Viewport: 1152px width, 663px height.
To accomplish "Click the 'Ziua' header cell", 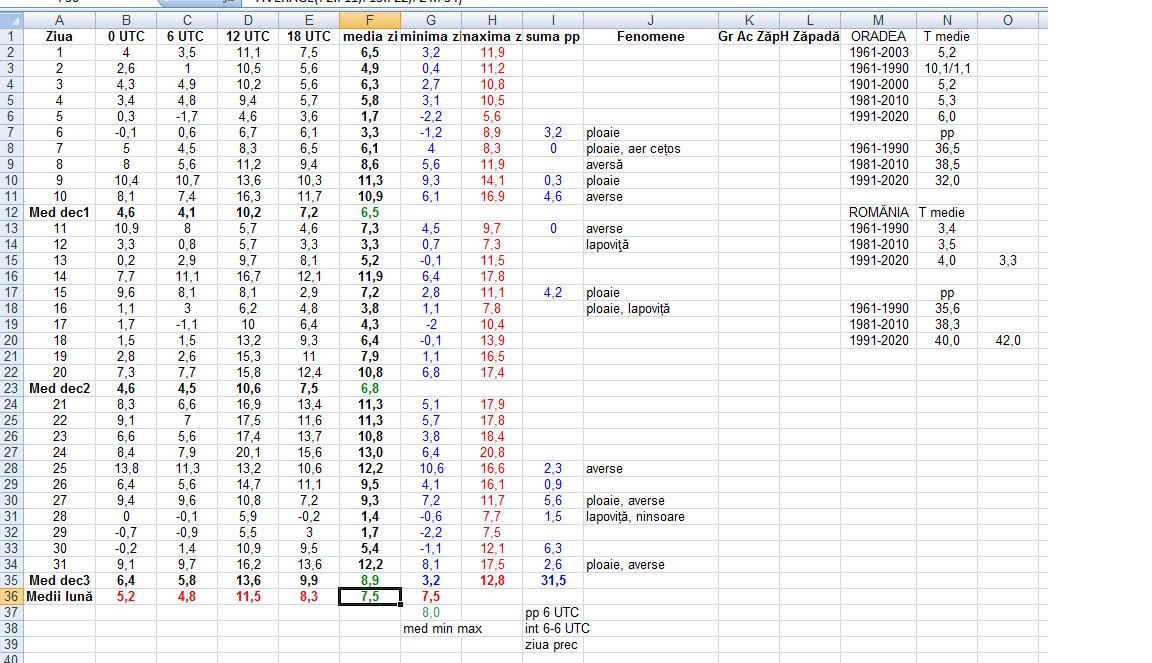I will click(x=60, y=37).
